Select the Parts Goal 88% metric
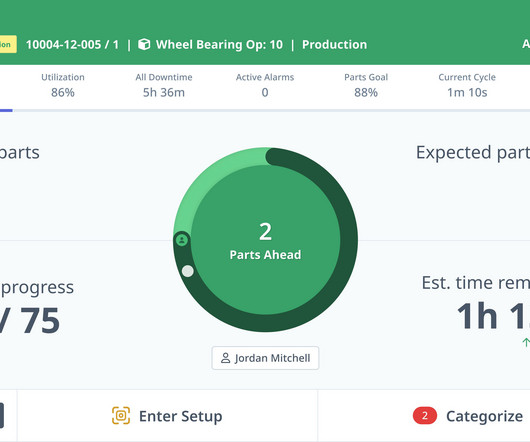This screenshot has width=530, height=442. (366, 85)
